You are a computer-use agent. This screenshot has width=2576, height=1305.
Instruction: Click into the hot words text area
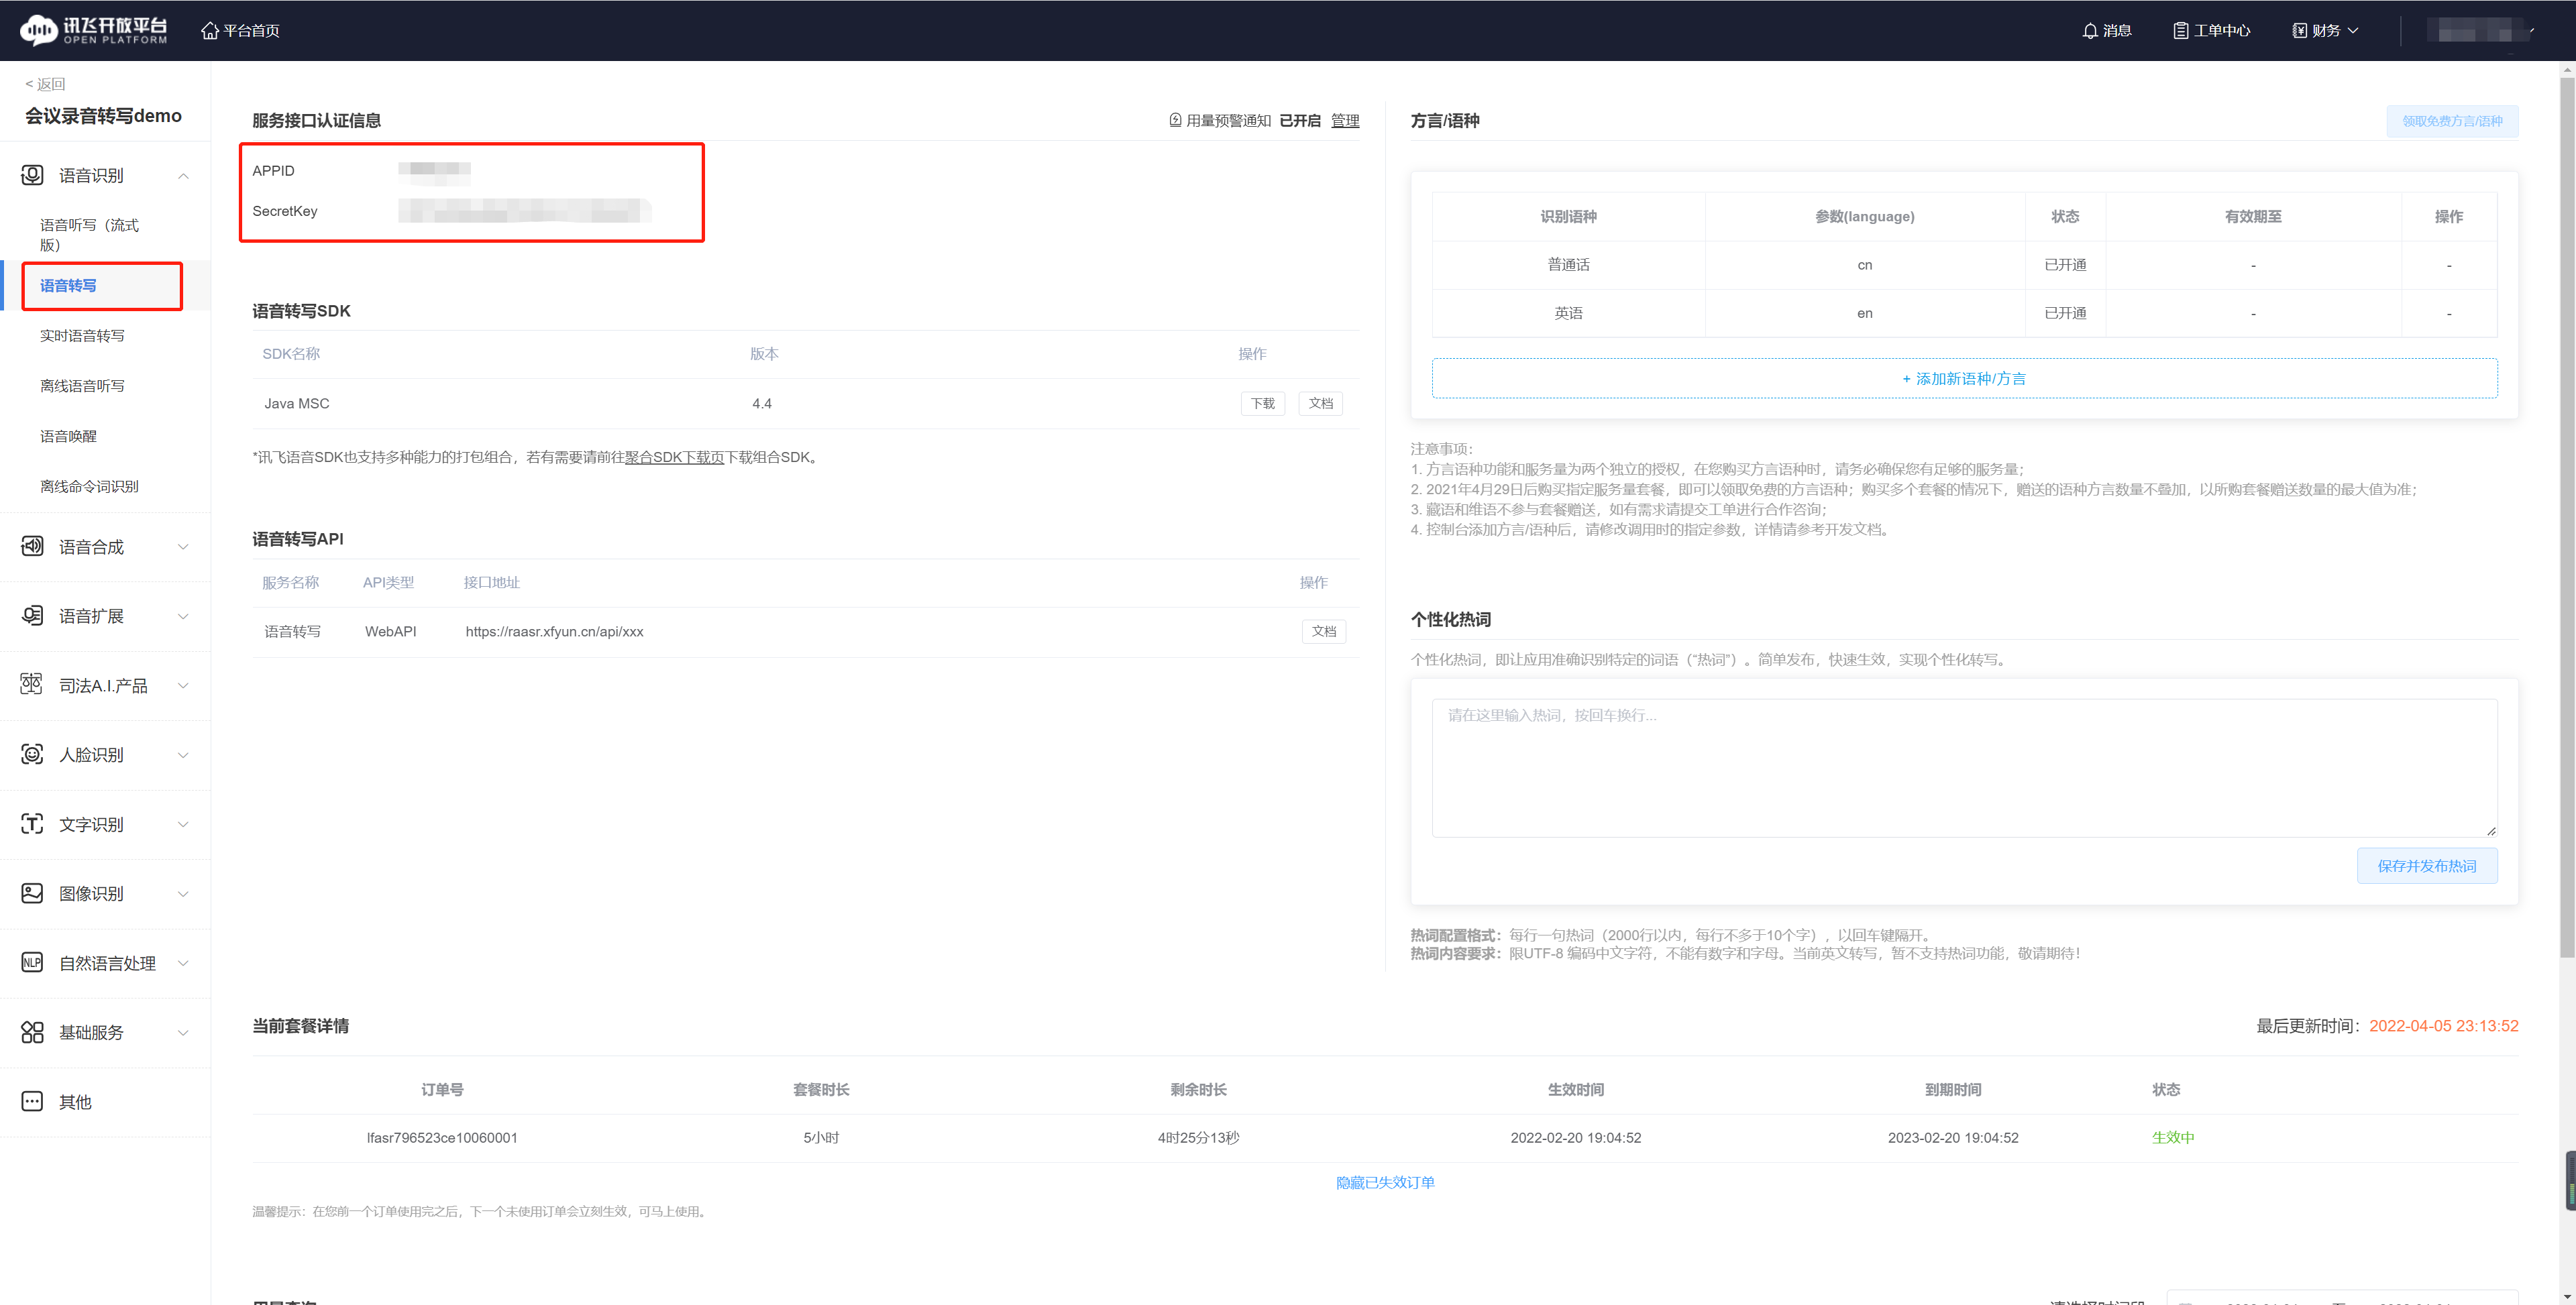pyautogui.click(x=1964, y=768)
